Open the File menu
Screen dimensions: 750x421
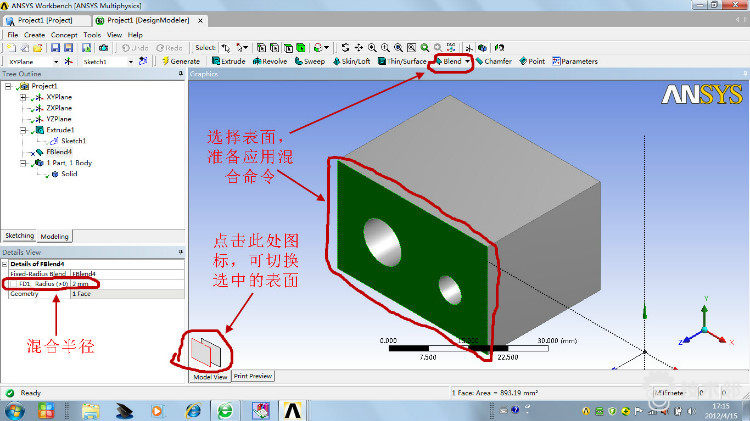pyautogui.click(x=12, y=35)
